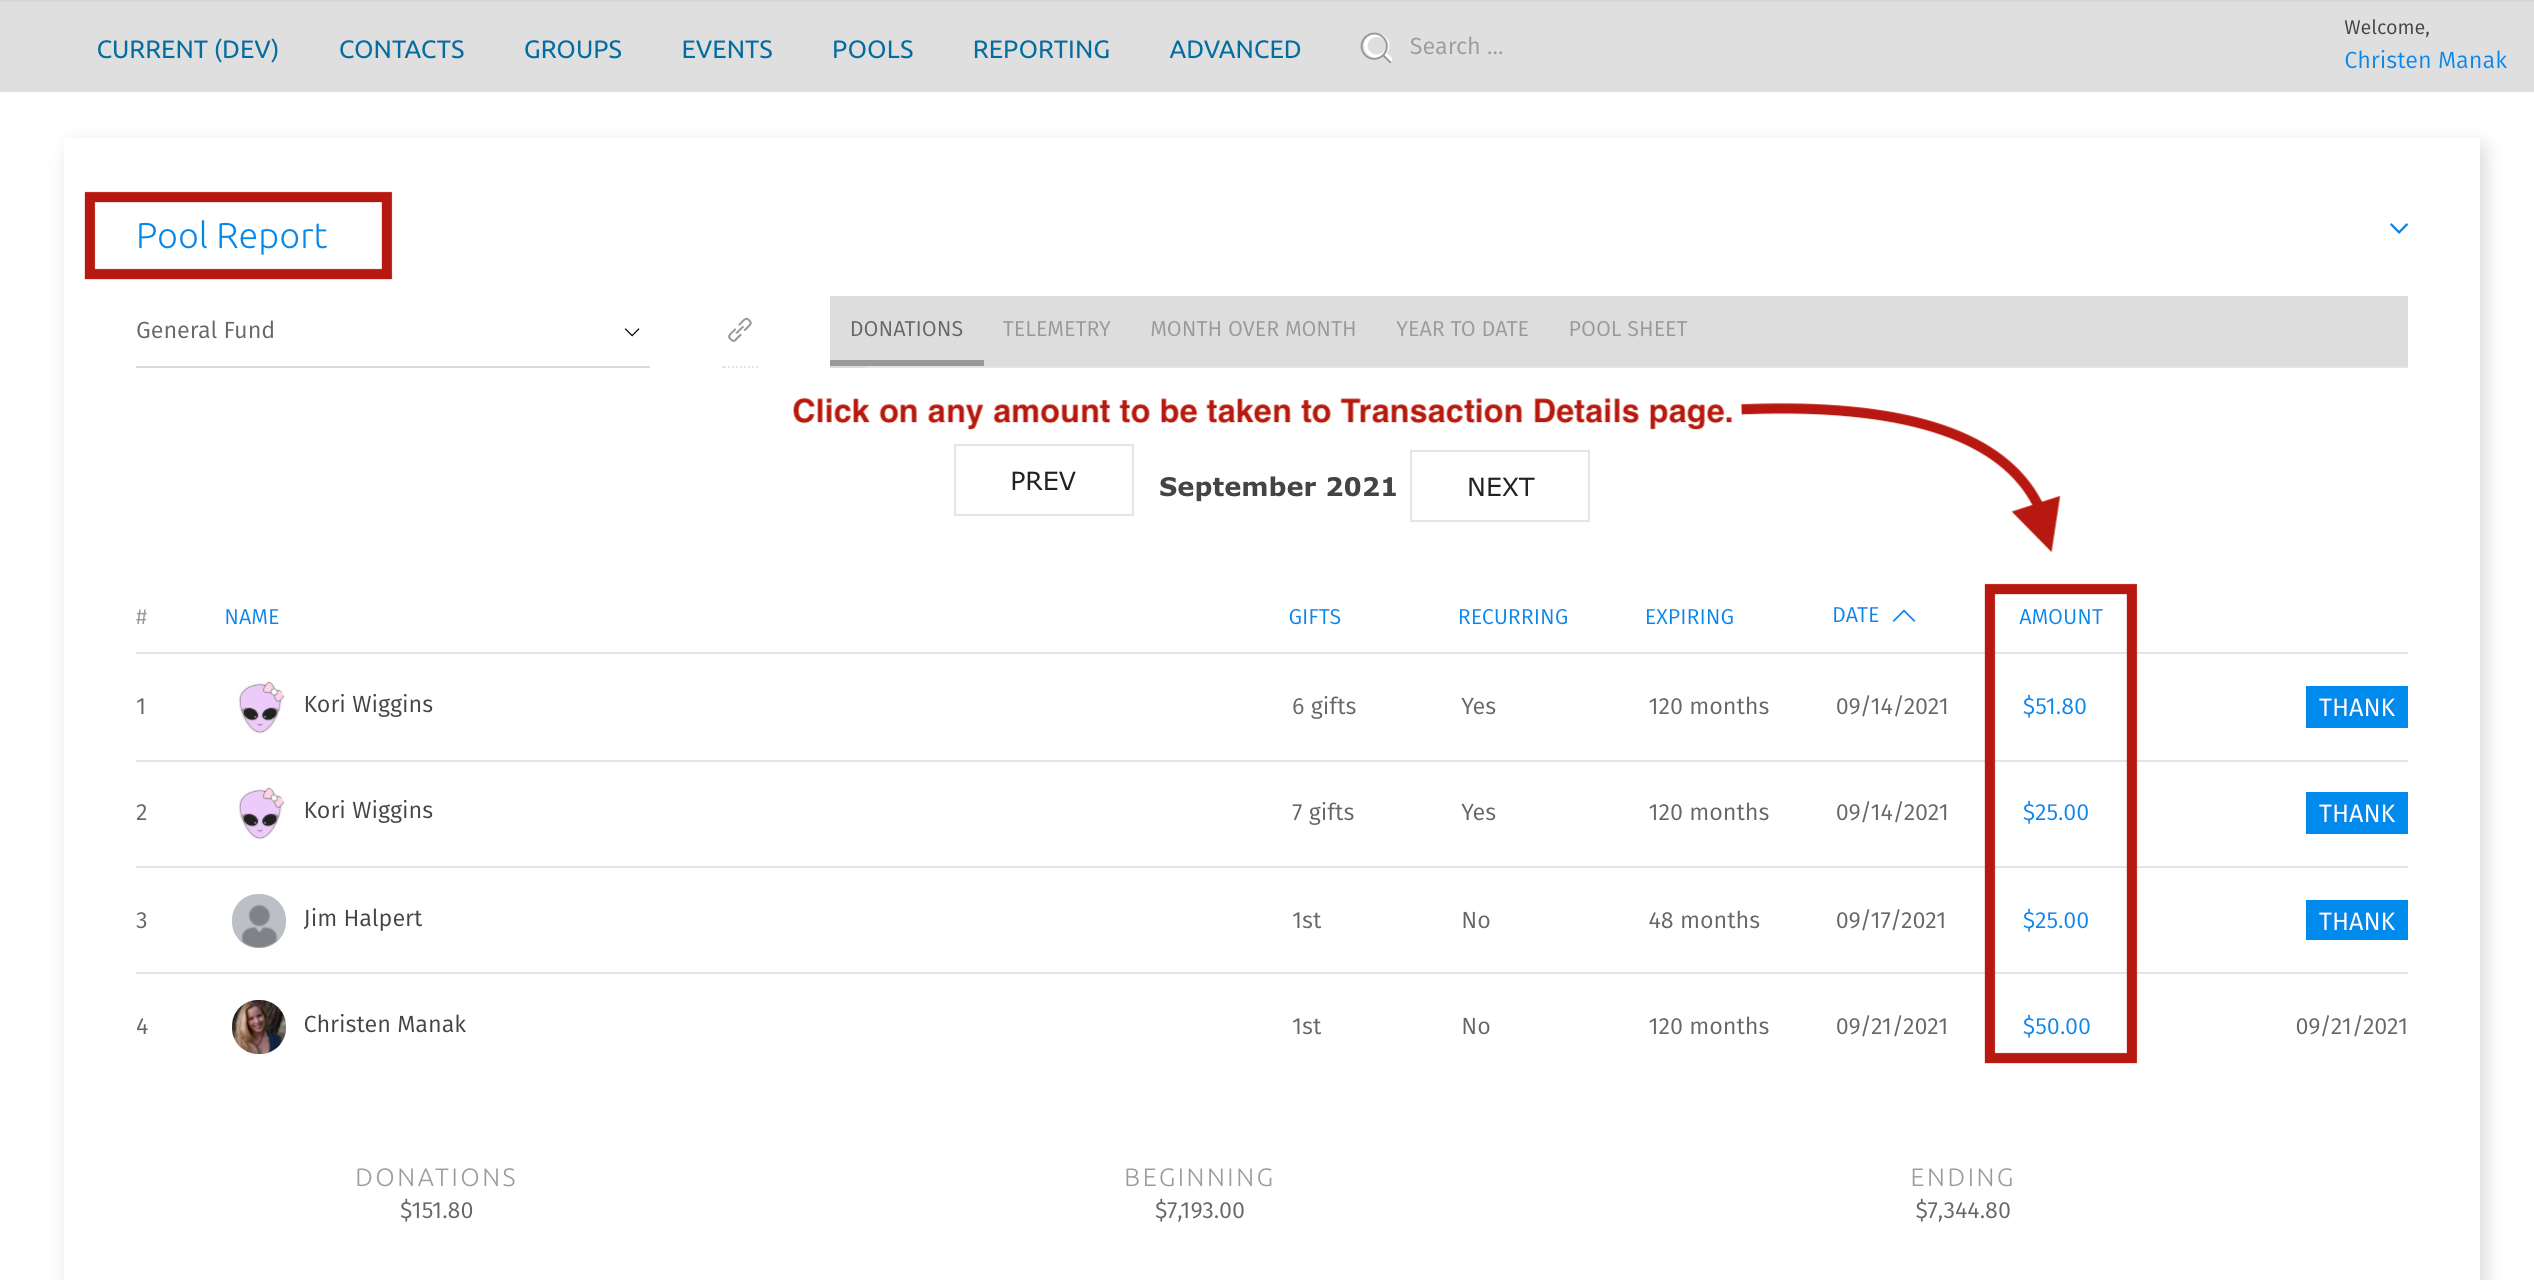Open Christen Manak's $50.00 transaction
The height and width of the screenshot is (1280, 2534).
pyautogui.click(x=2056, y=1026)
